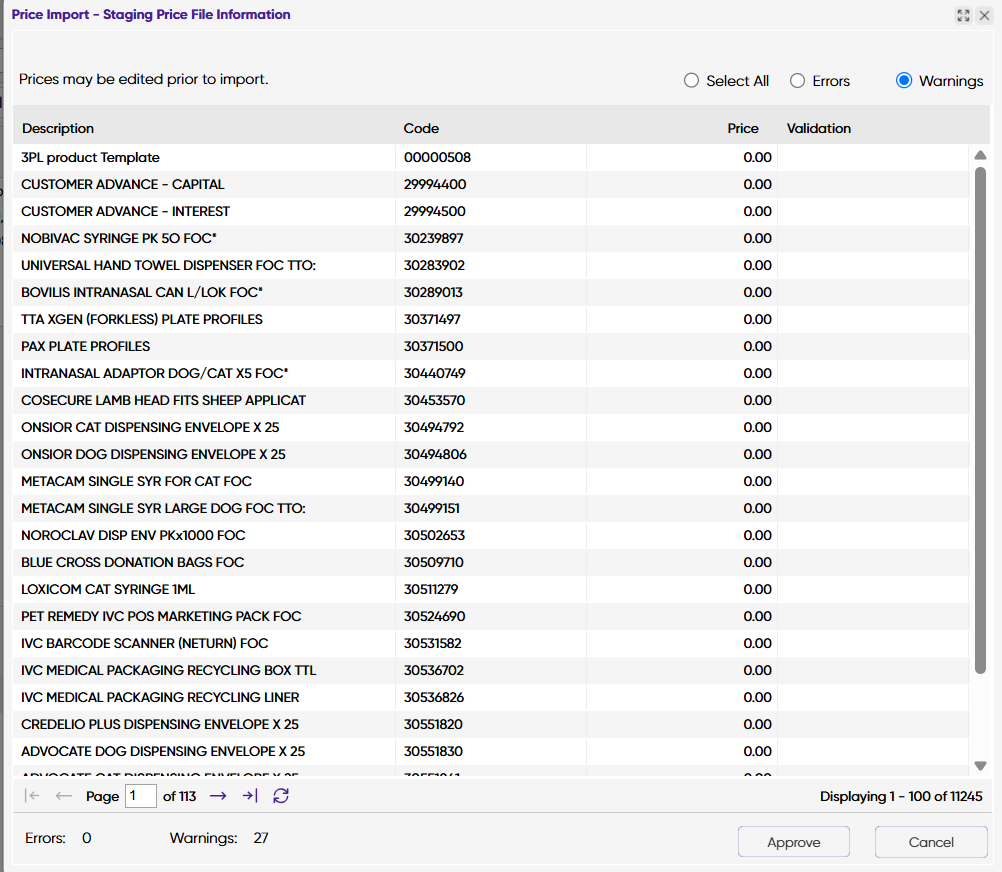Click the page number input field
1002x872 pixels.
pos(141,796)
